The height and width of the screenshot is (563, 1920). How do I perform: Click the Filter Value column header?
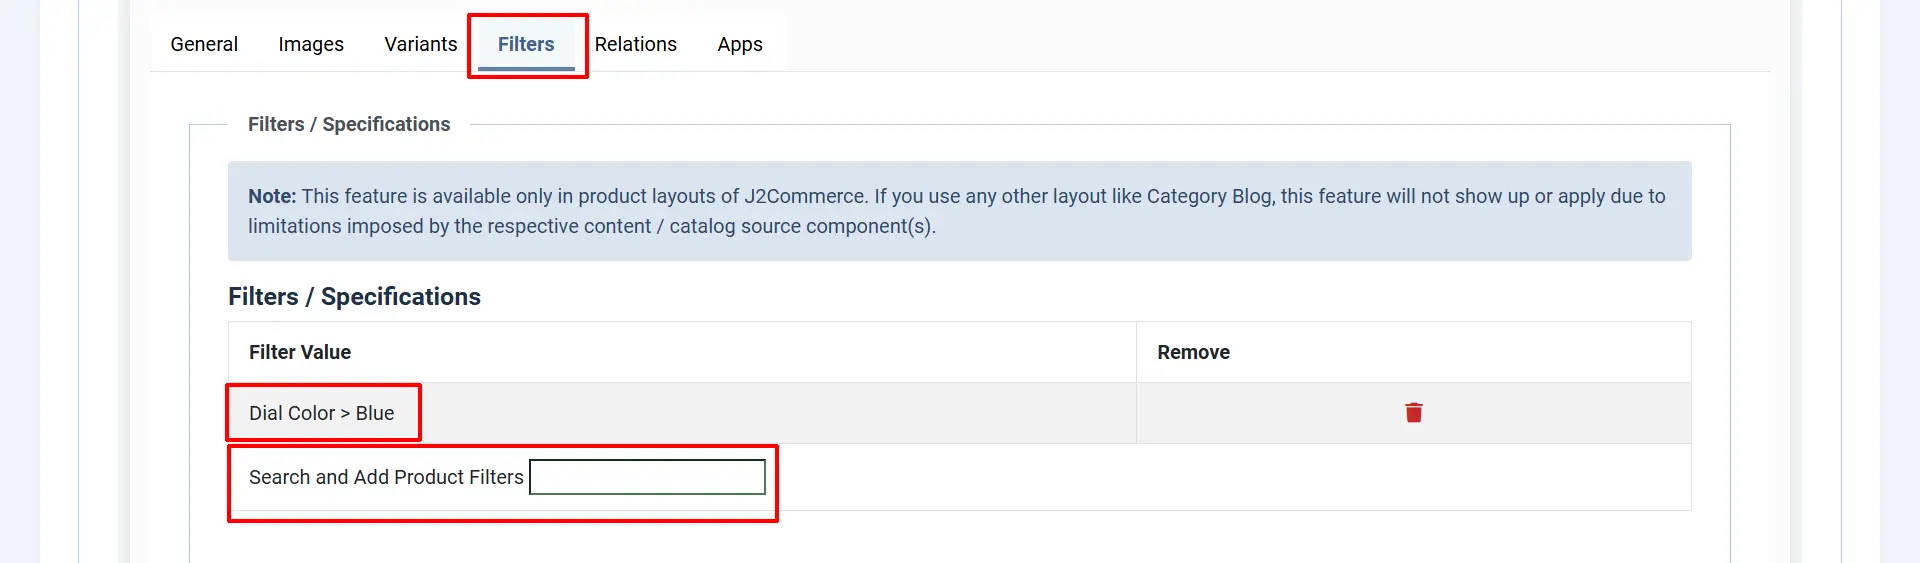[x=300, y=352]
